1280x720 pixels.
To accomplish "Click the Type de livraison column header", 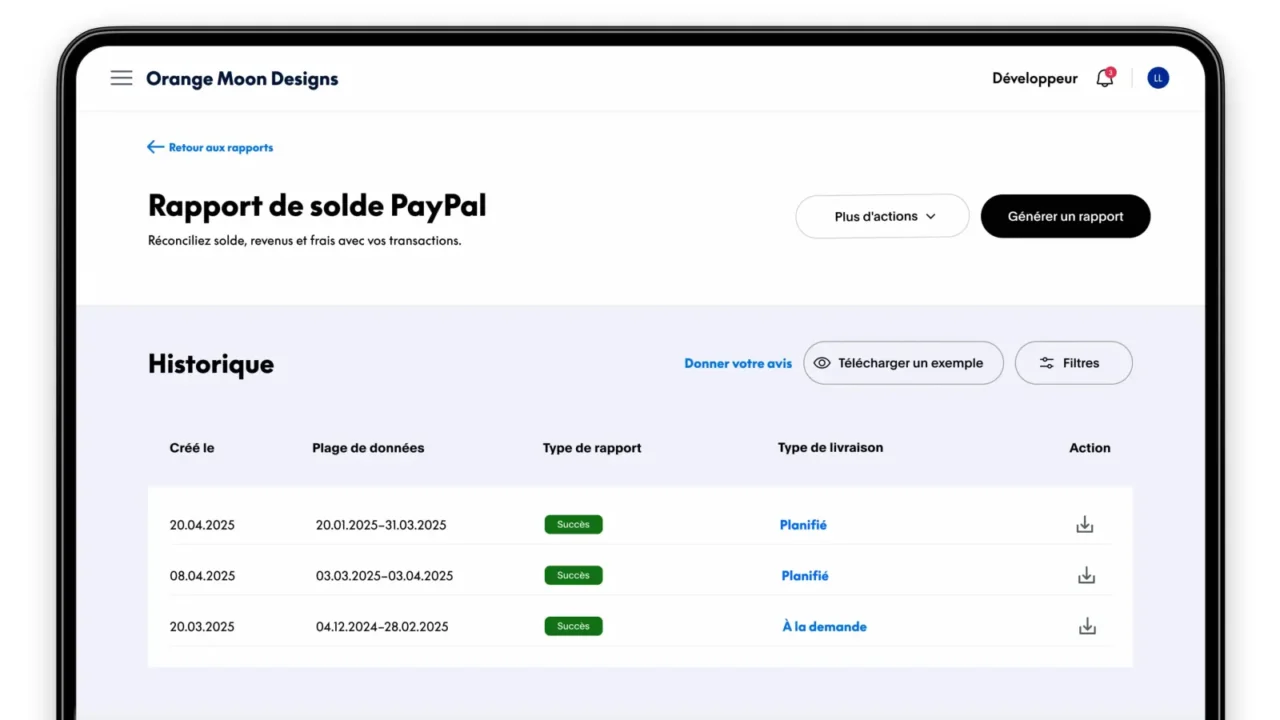I will point(830,448).
